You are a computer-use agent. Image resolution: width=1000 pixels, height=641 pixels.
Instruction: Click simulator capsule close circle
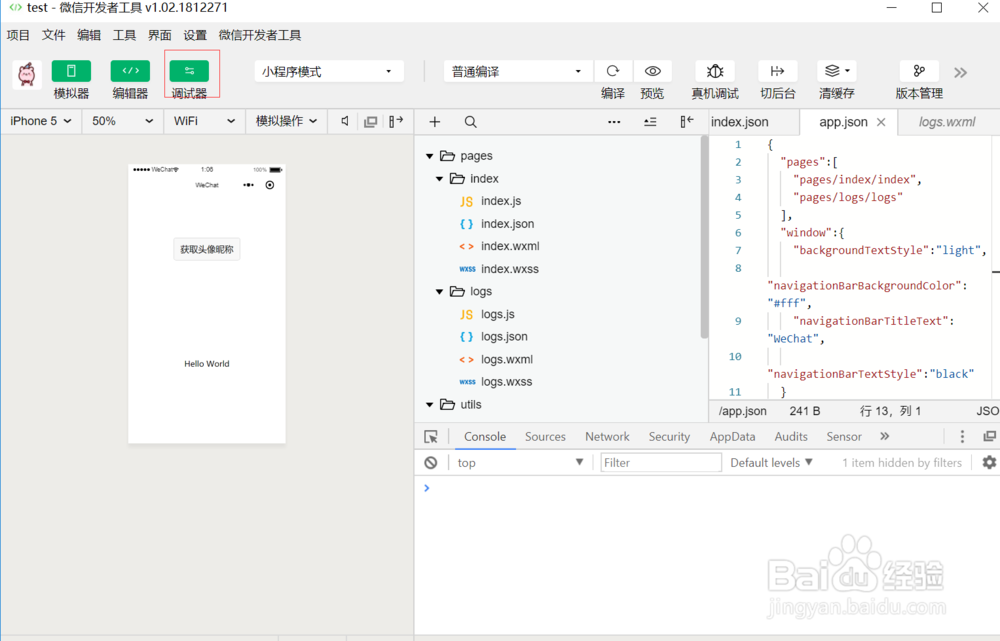click(x=270, y=185)
